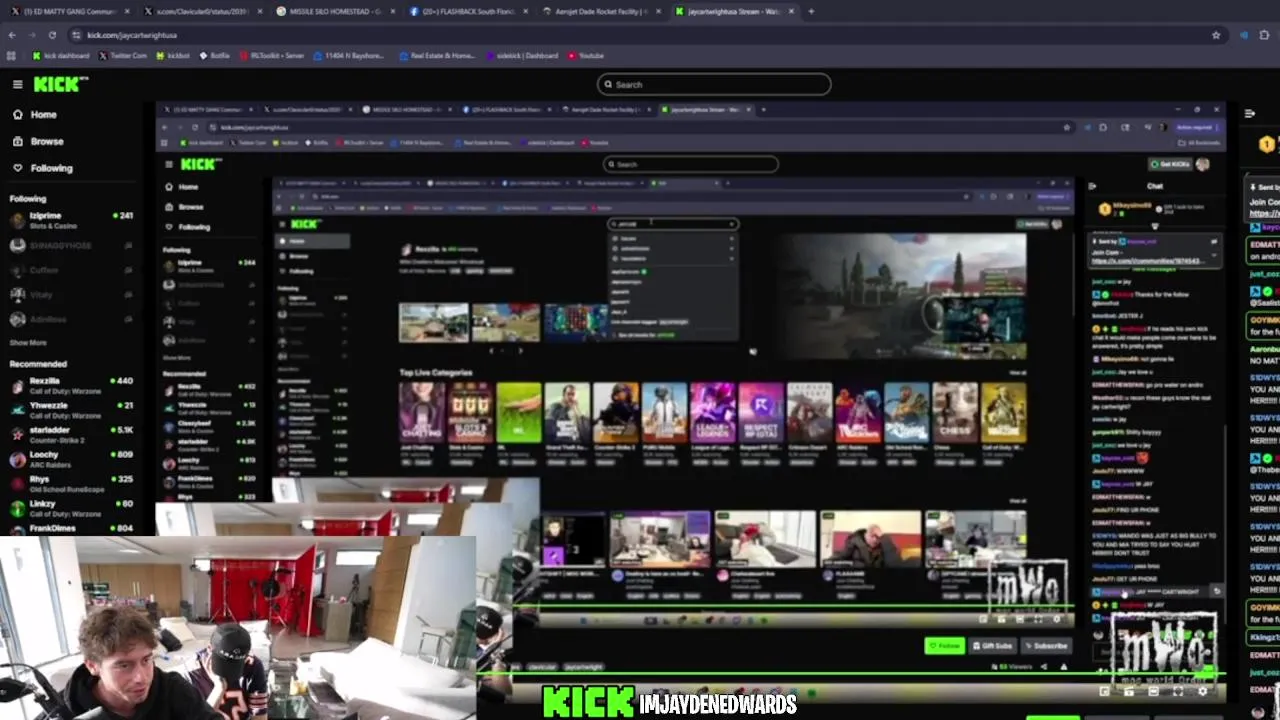Open the IRLToolkit Server bookmark

(272, 56)
